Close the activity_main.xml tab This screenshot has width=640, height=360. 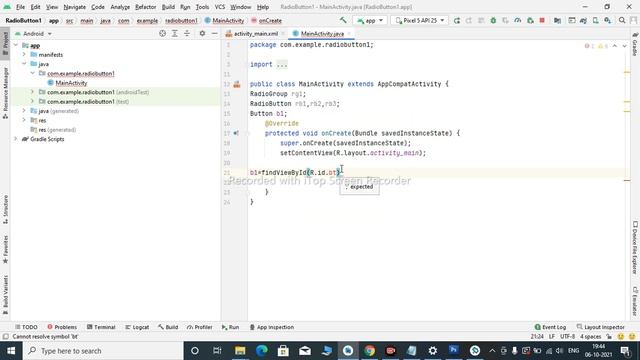coord(283,33)
